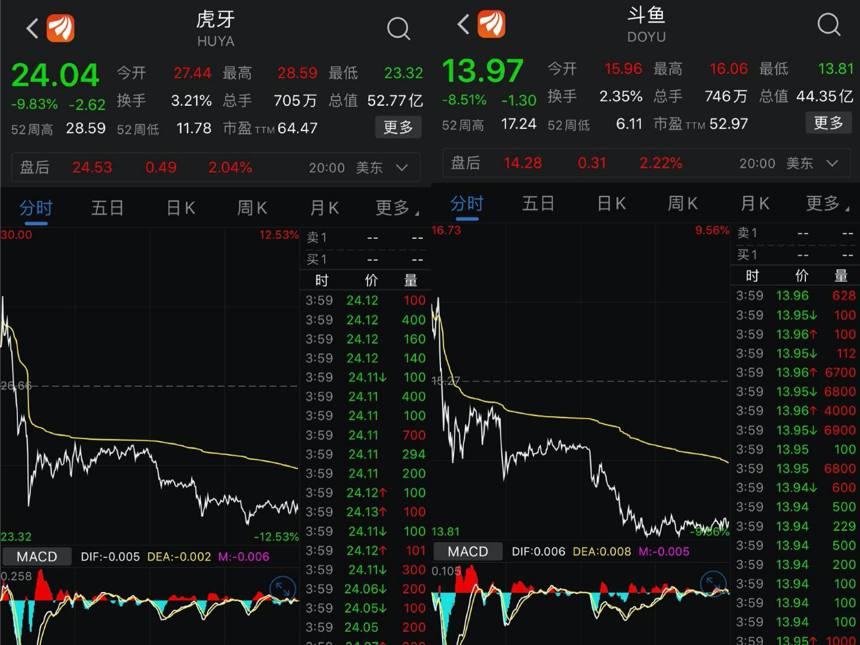Click DOYU after-hours price 14.28
Viewport: 860px width, 645px height.
[523, 163]
